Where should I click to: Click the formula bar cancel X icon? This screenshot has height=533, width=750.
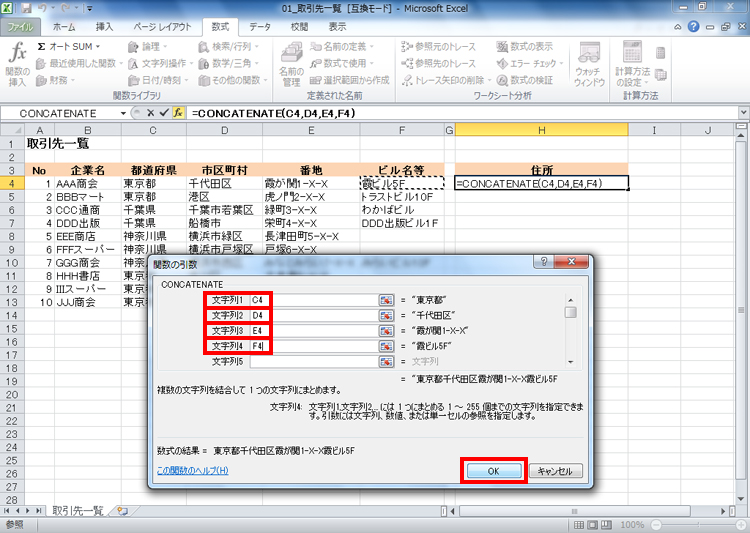click(x=150, y=113)
